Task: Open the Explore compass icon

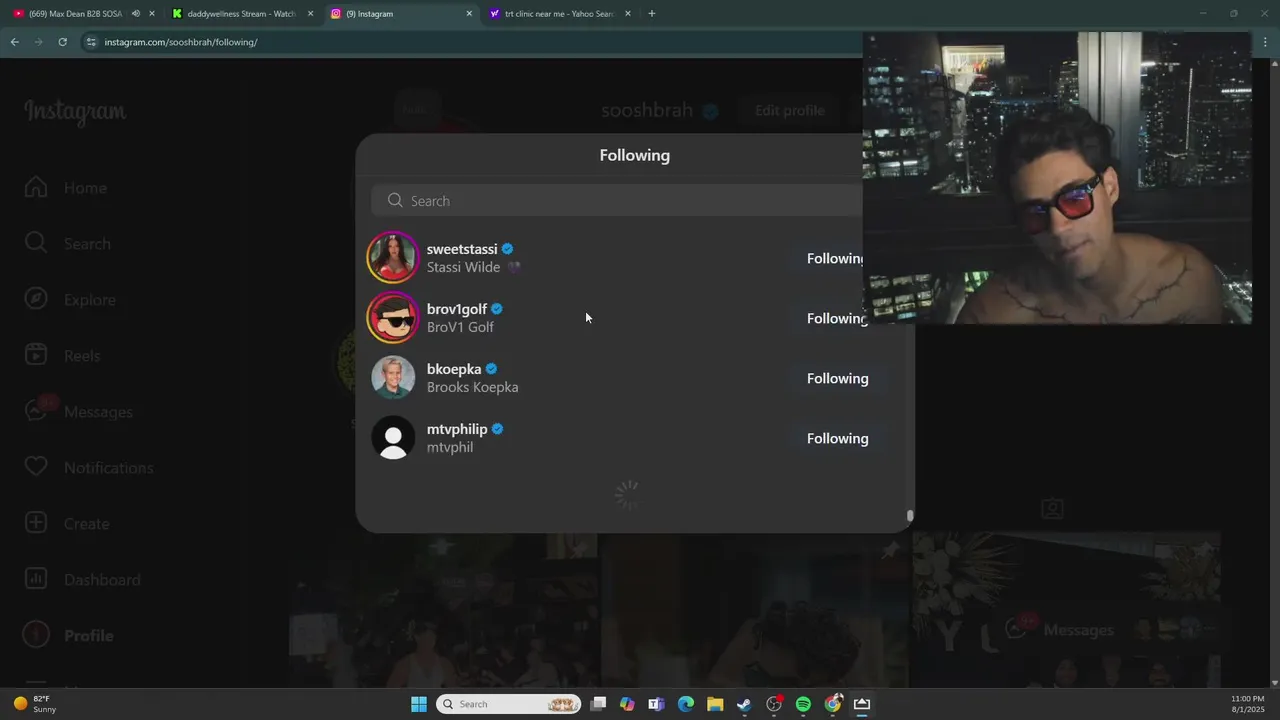Action: point(36,300)
